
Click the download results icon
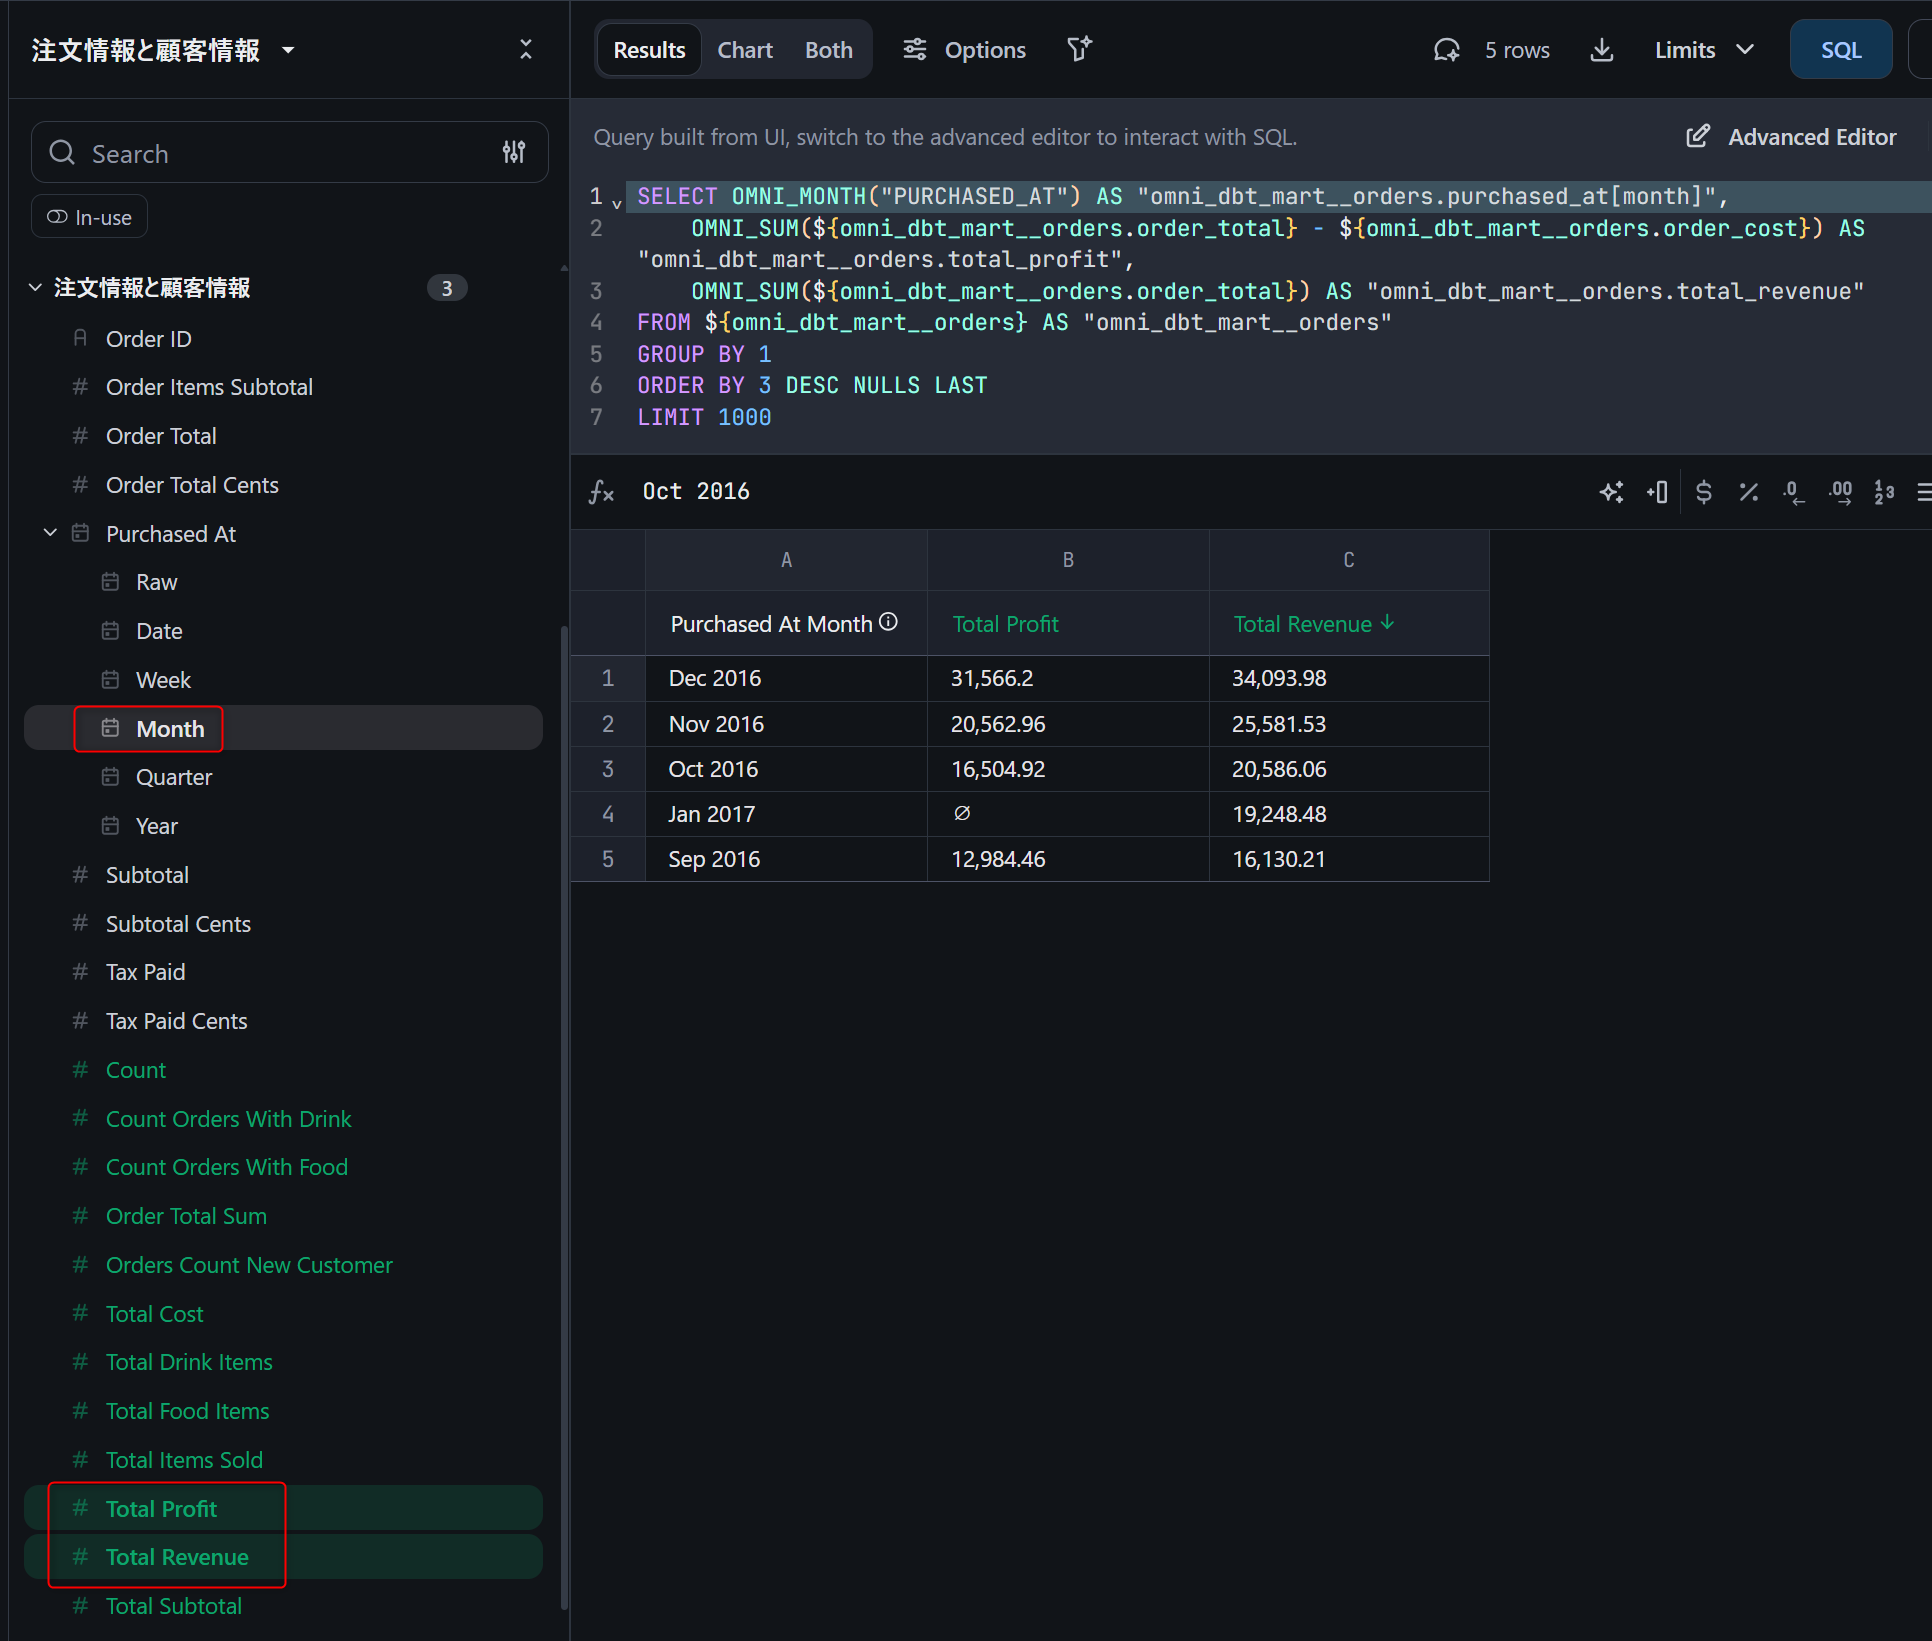pos(1602,50)
